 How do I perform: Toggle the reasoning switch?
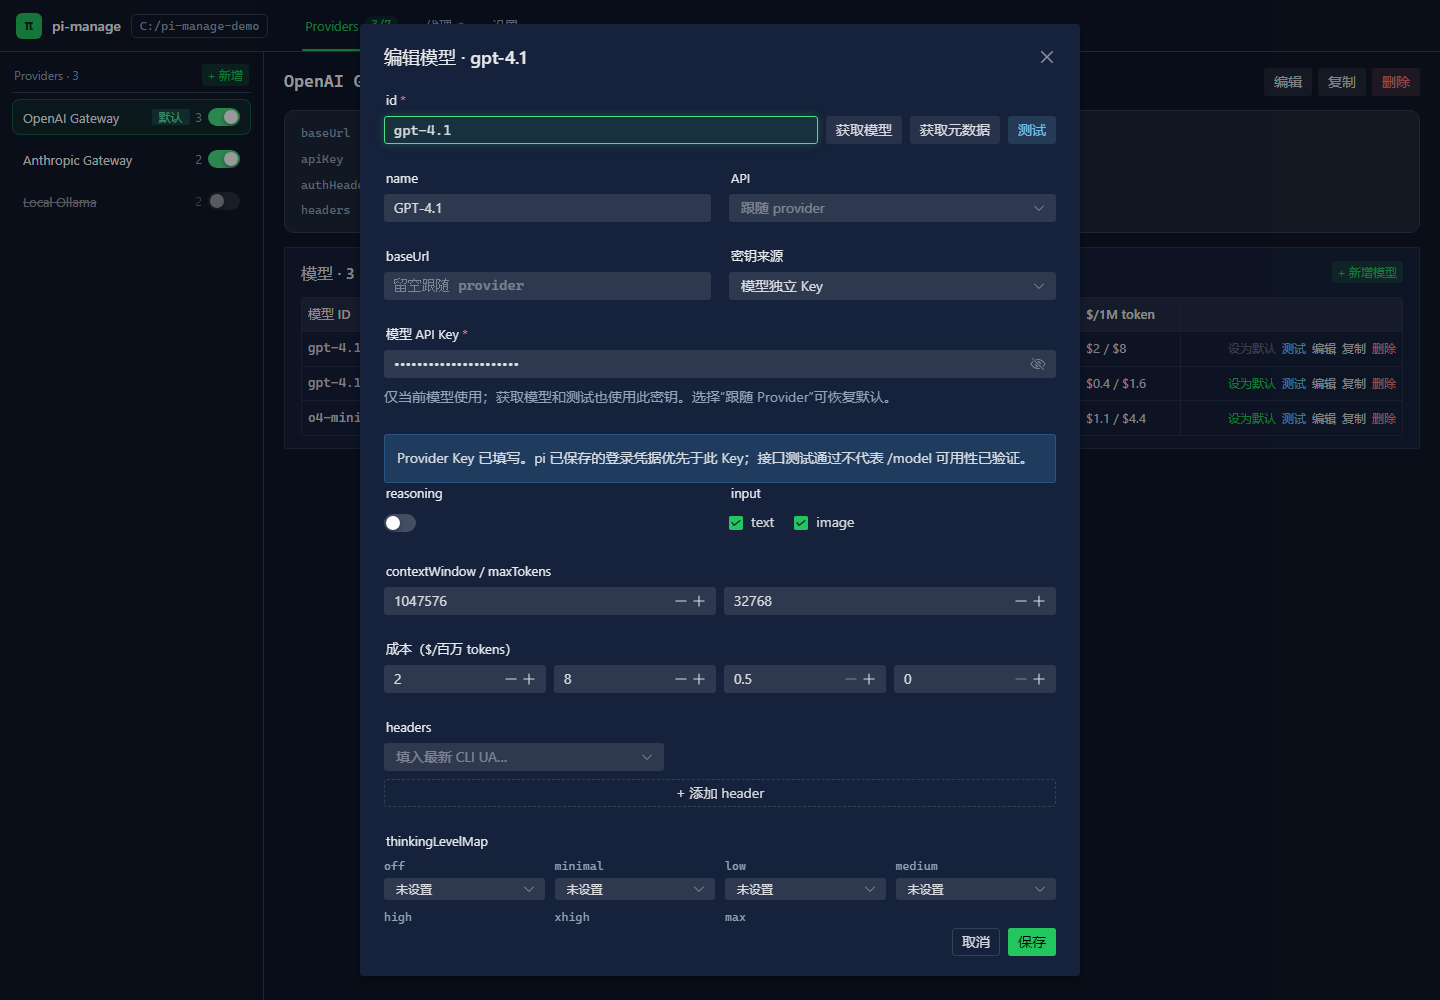pos(400,523)
